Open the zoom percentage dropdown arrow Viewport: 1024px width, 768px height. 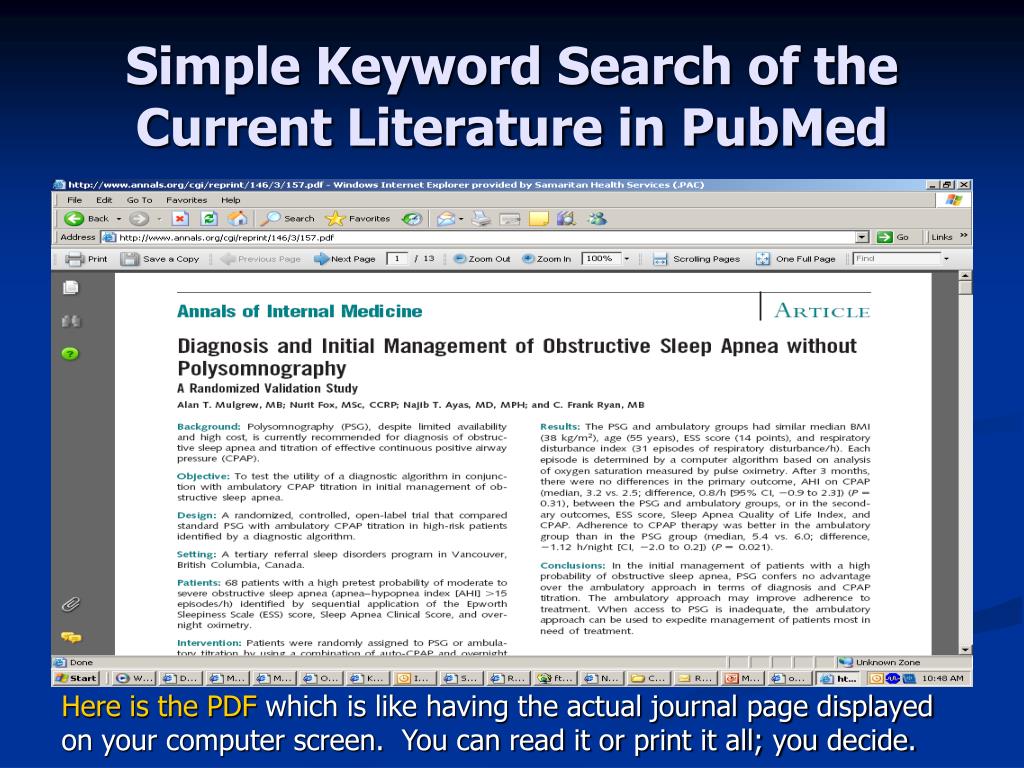pyautogui.click(x=626, y=259)
